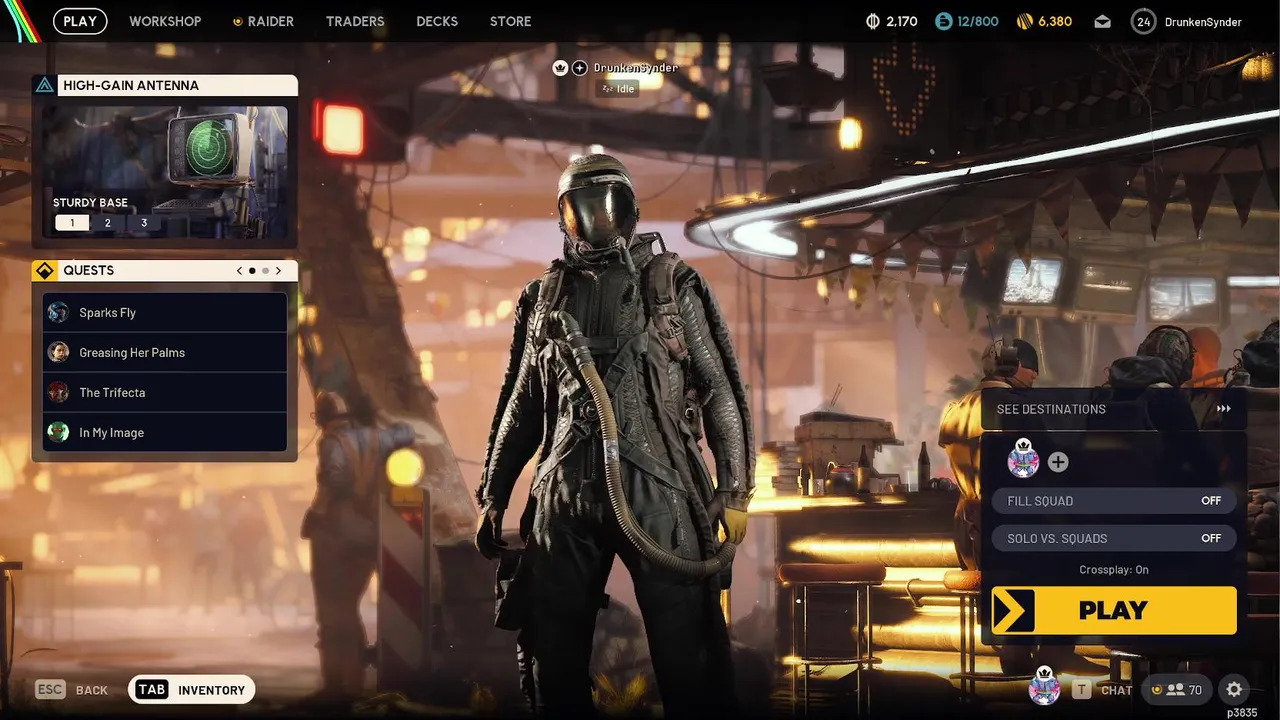Viewport: 1280px width, 720px height.
Task: Switch to the Raider tab
Action: click(x=263, y=21)
